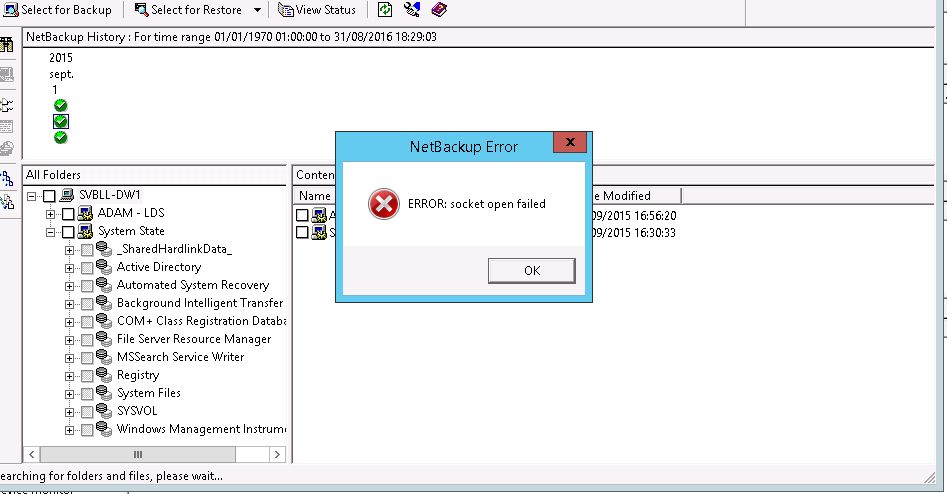Select the bottom green backup history checkmark
This screenshot has height=494, width=947.
(x=61, y=137)
